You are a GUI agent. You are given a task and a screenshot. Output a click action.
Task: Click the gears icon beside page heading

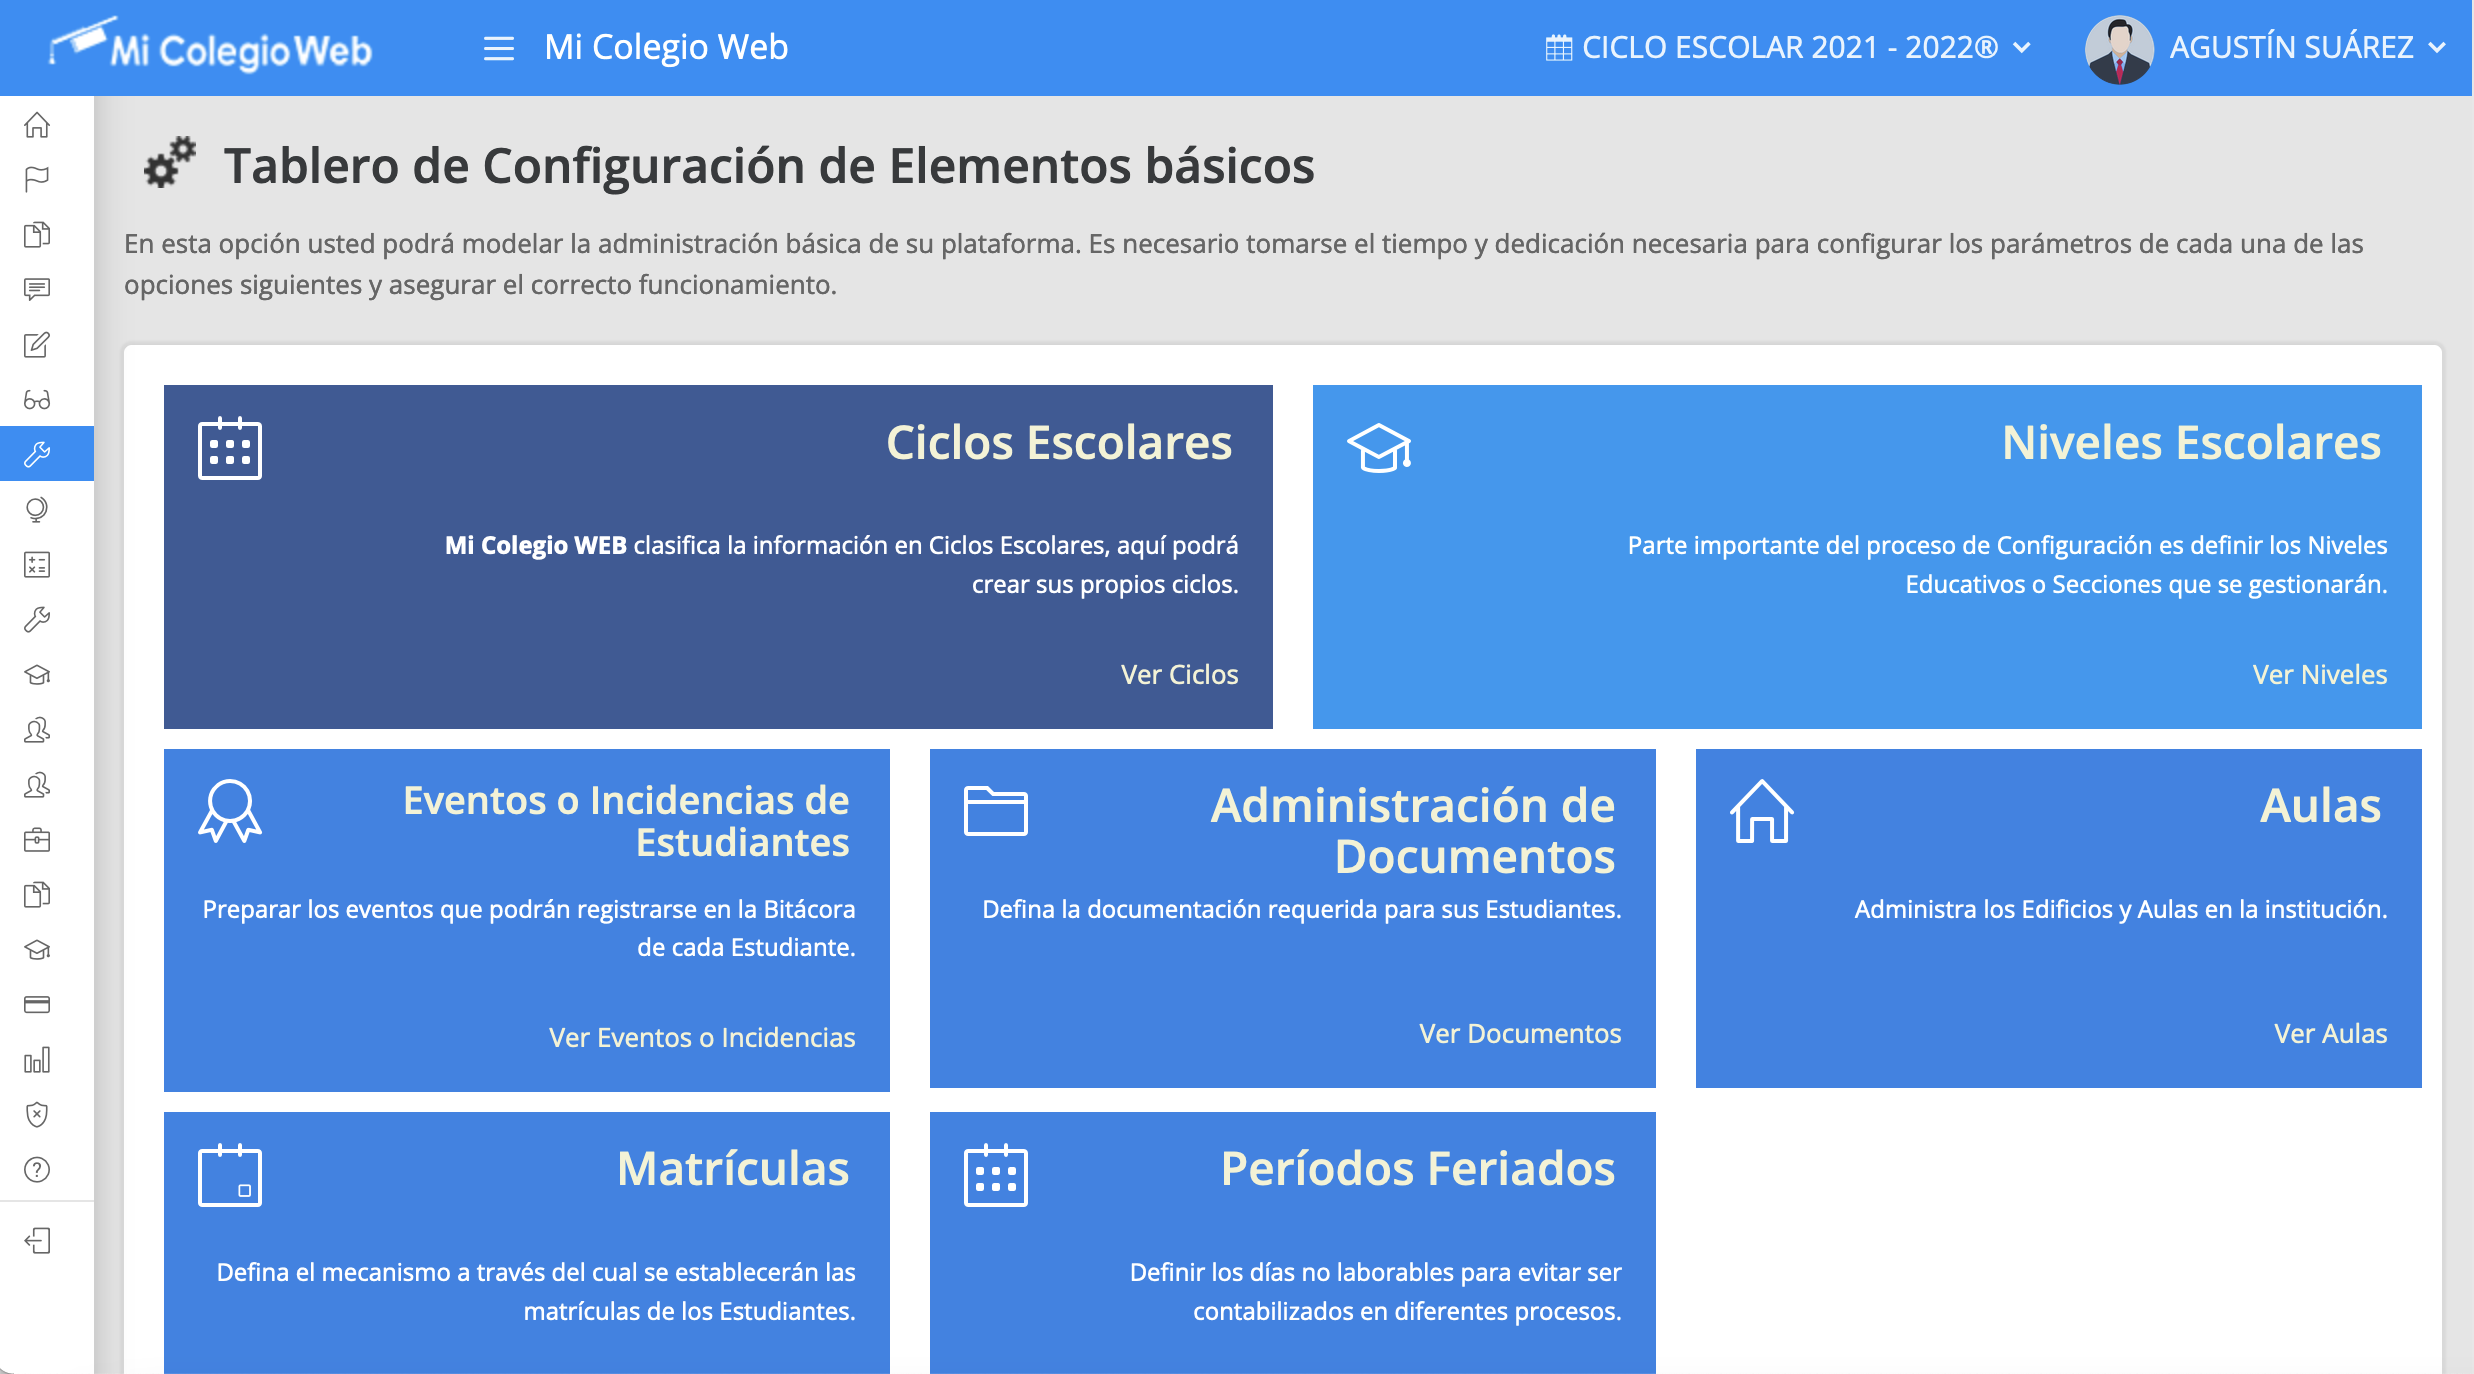tap(169, 162)
